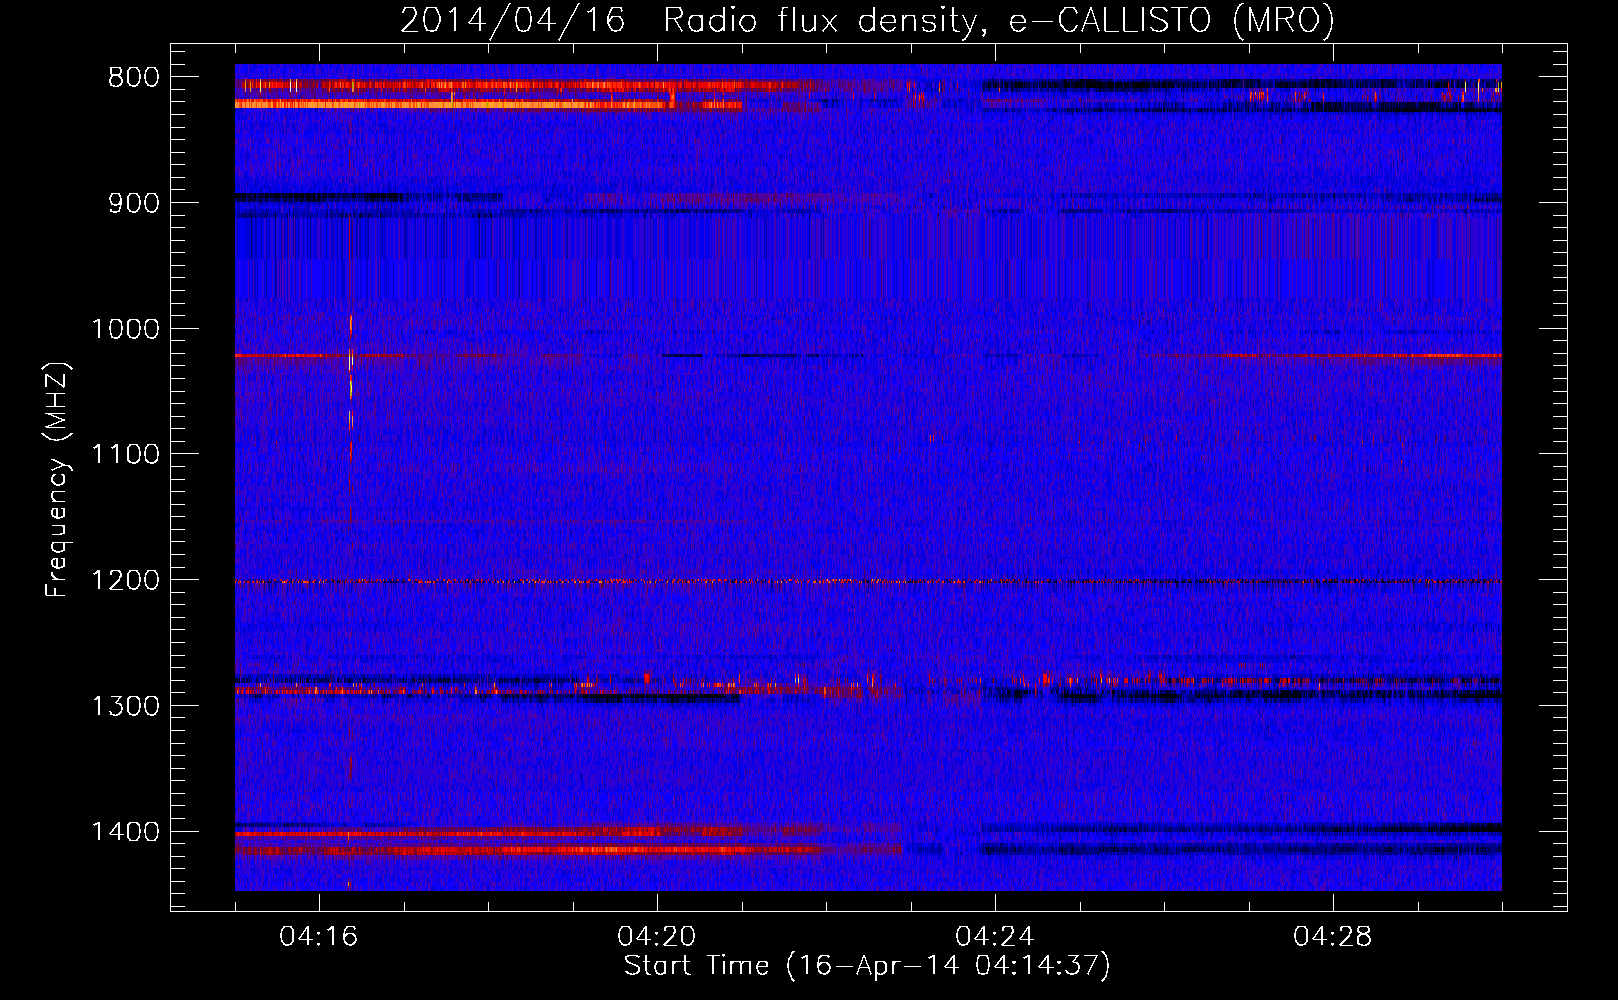Select the 1400 frequency axis label
Image resolution: width=1618 pixels, height=1000 pixels.
[125, 832]
